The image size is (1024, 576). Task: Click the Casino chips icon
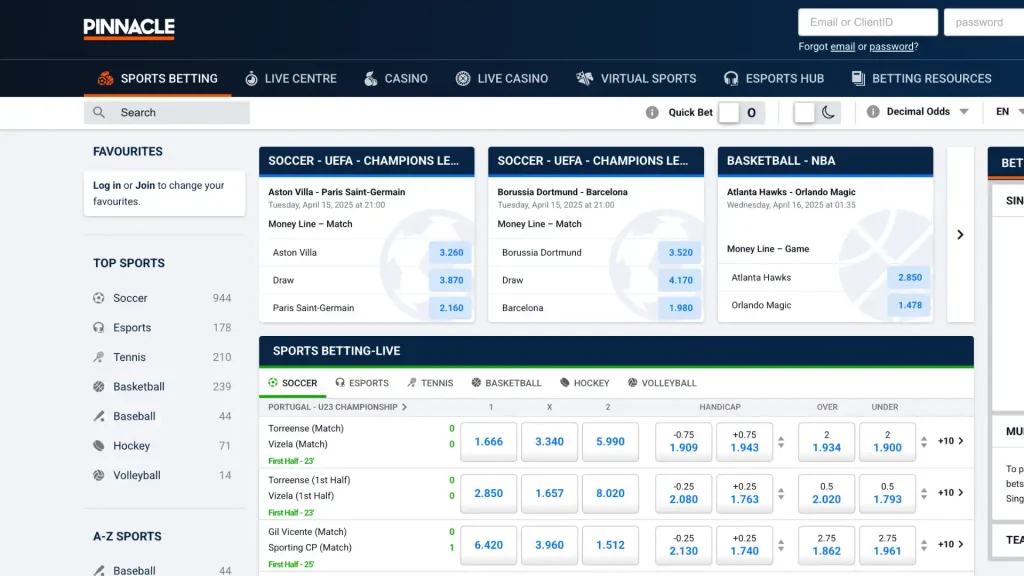pos(370,78)
